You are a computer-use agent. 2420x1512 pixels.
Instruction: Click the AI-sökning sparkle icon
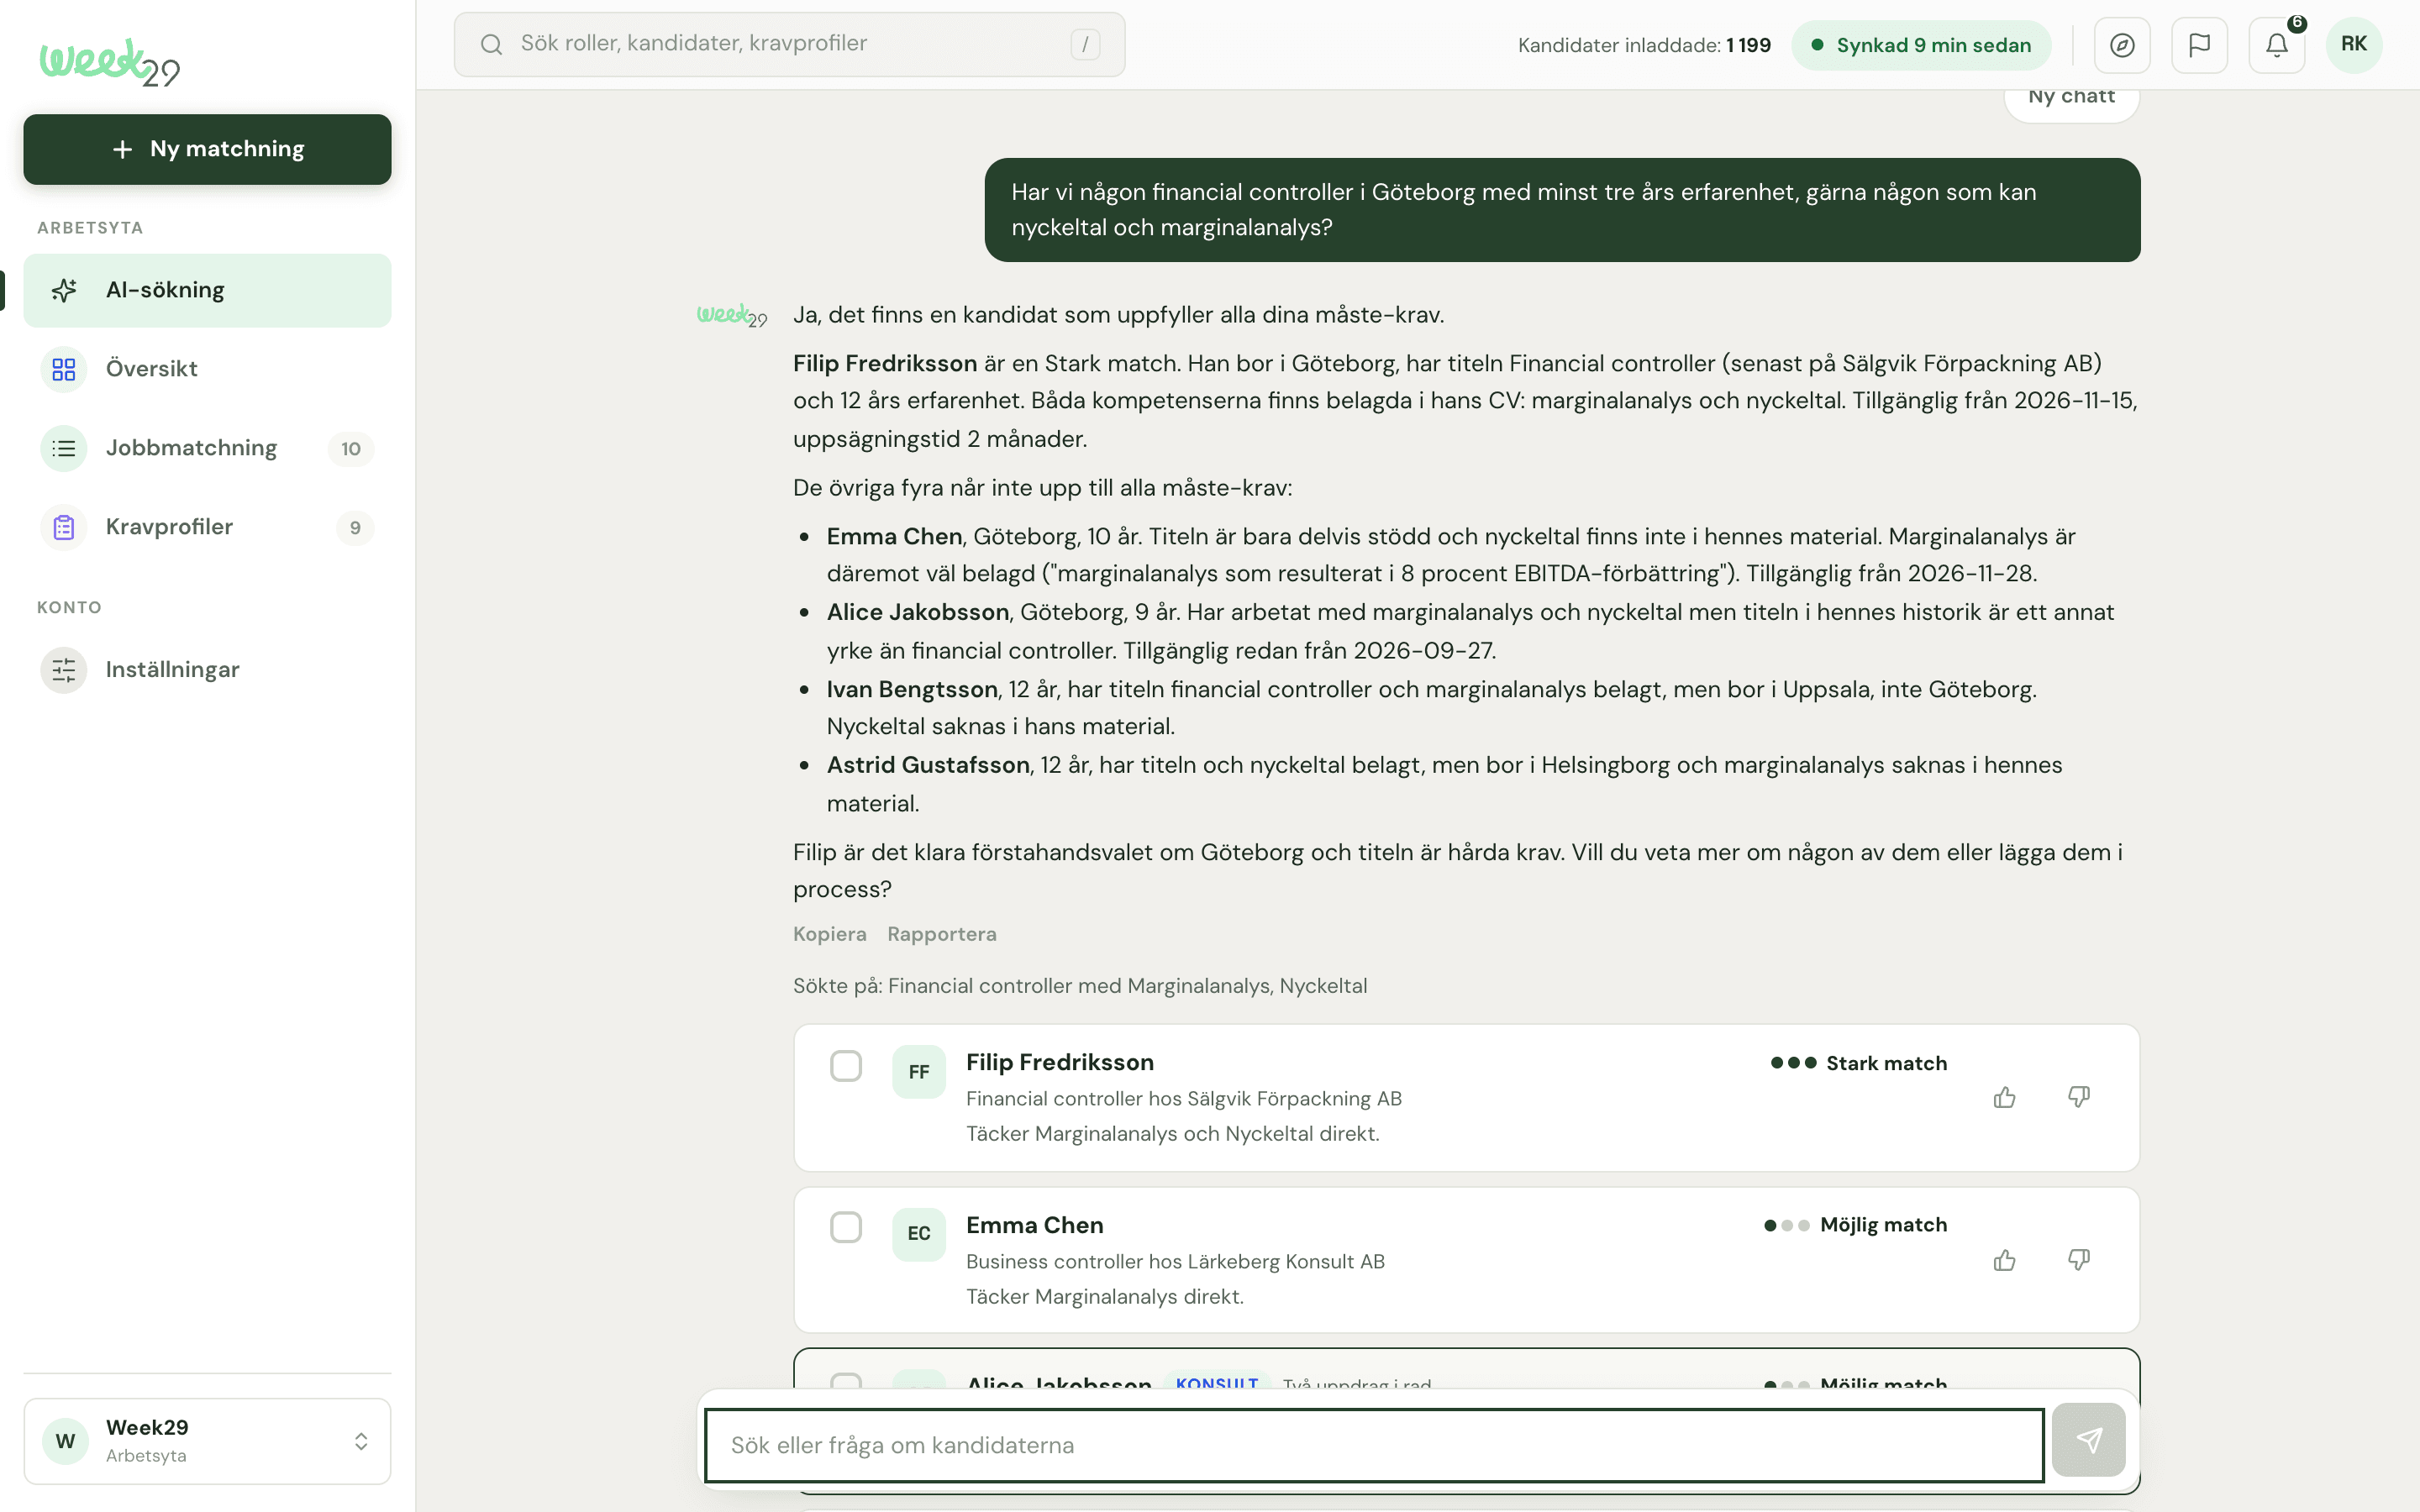[x=64, y=290]
